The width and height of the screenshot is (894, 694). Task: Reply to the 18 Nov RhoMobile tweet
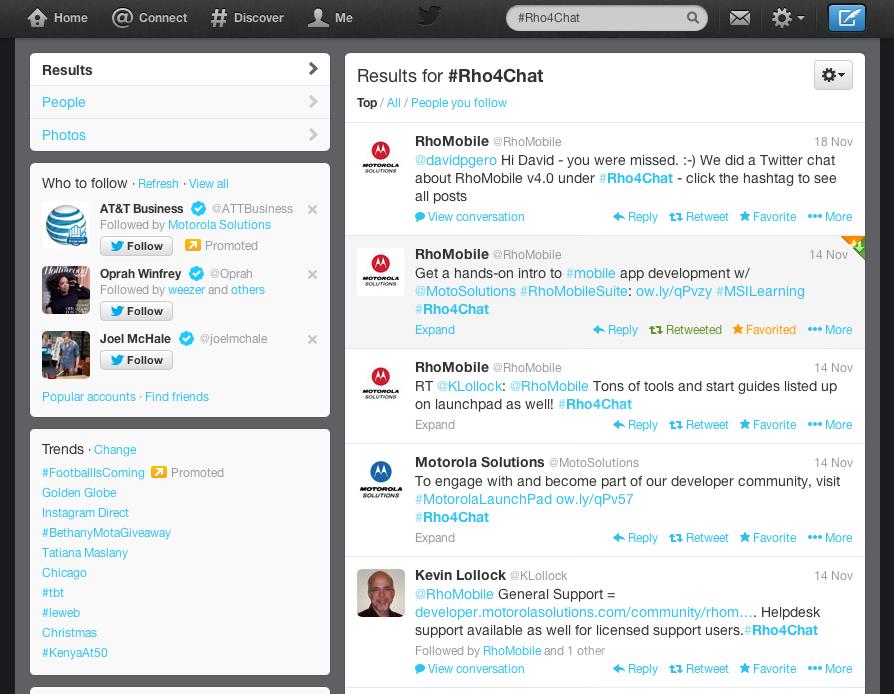(x=635, y=217)
